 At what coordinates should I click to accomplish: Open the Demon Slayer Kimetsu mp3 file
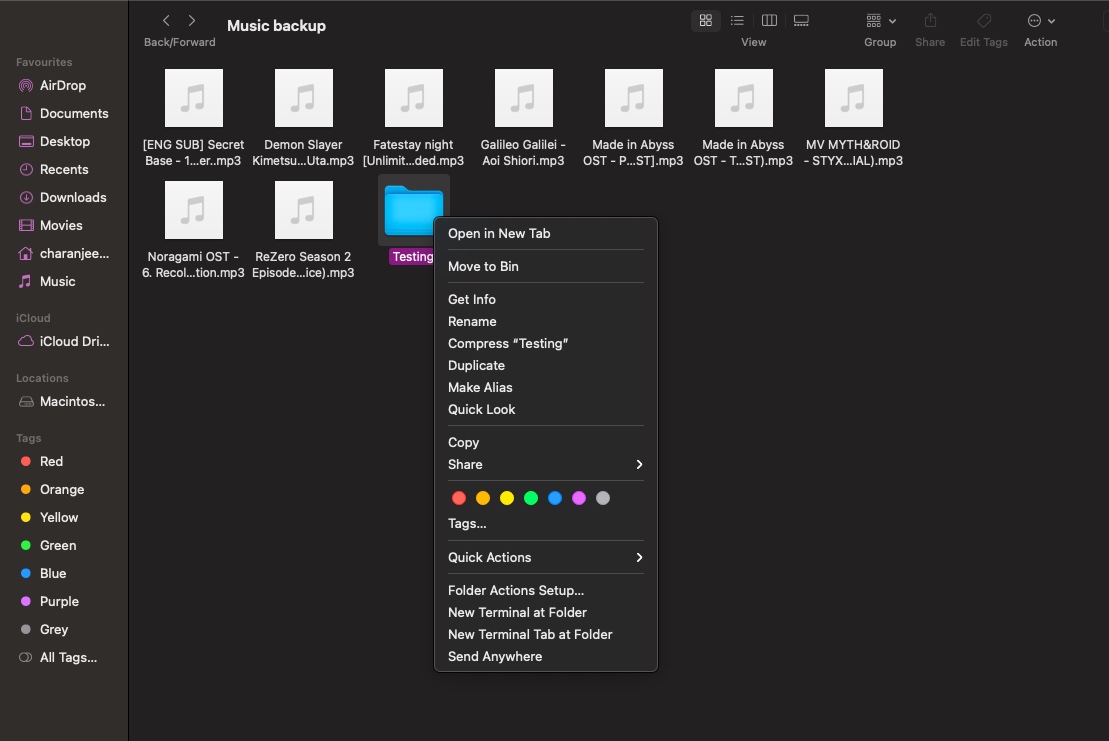coord(303,98)
